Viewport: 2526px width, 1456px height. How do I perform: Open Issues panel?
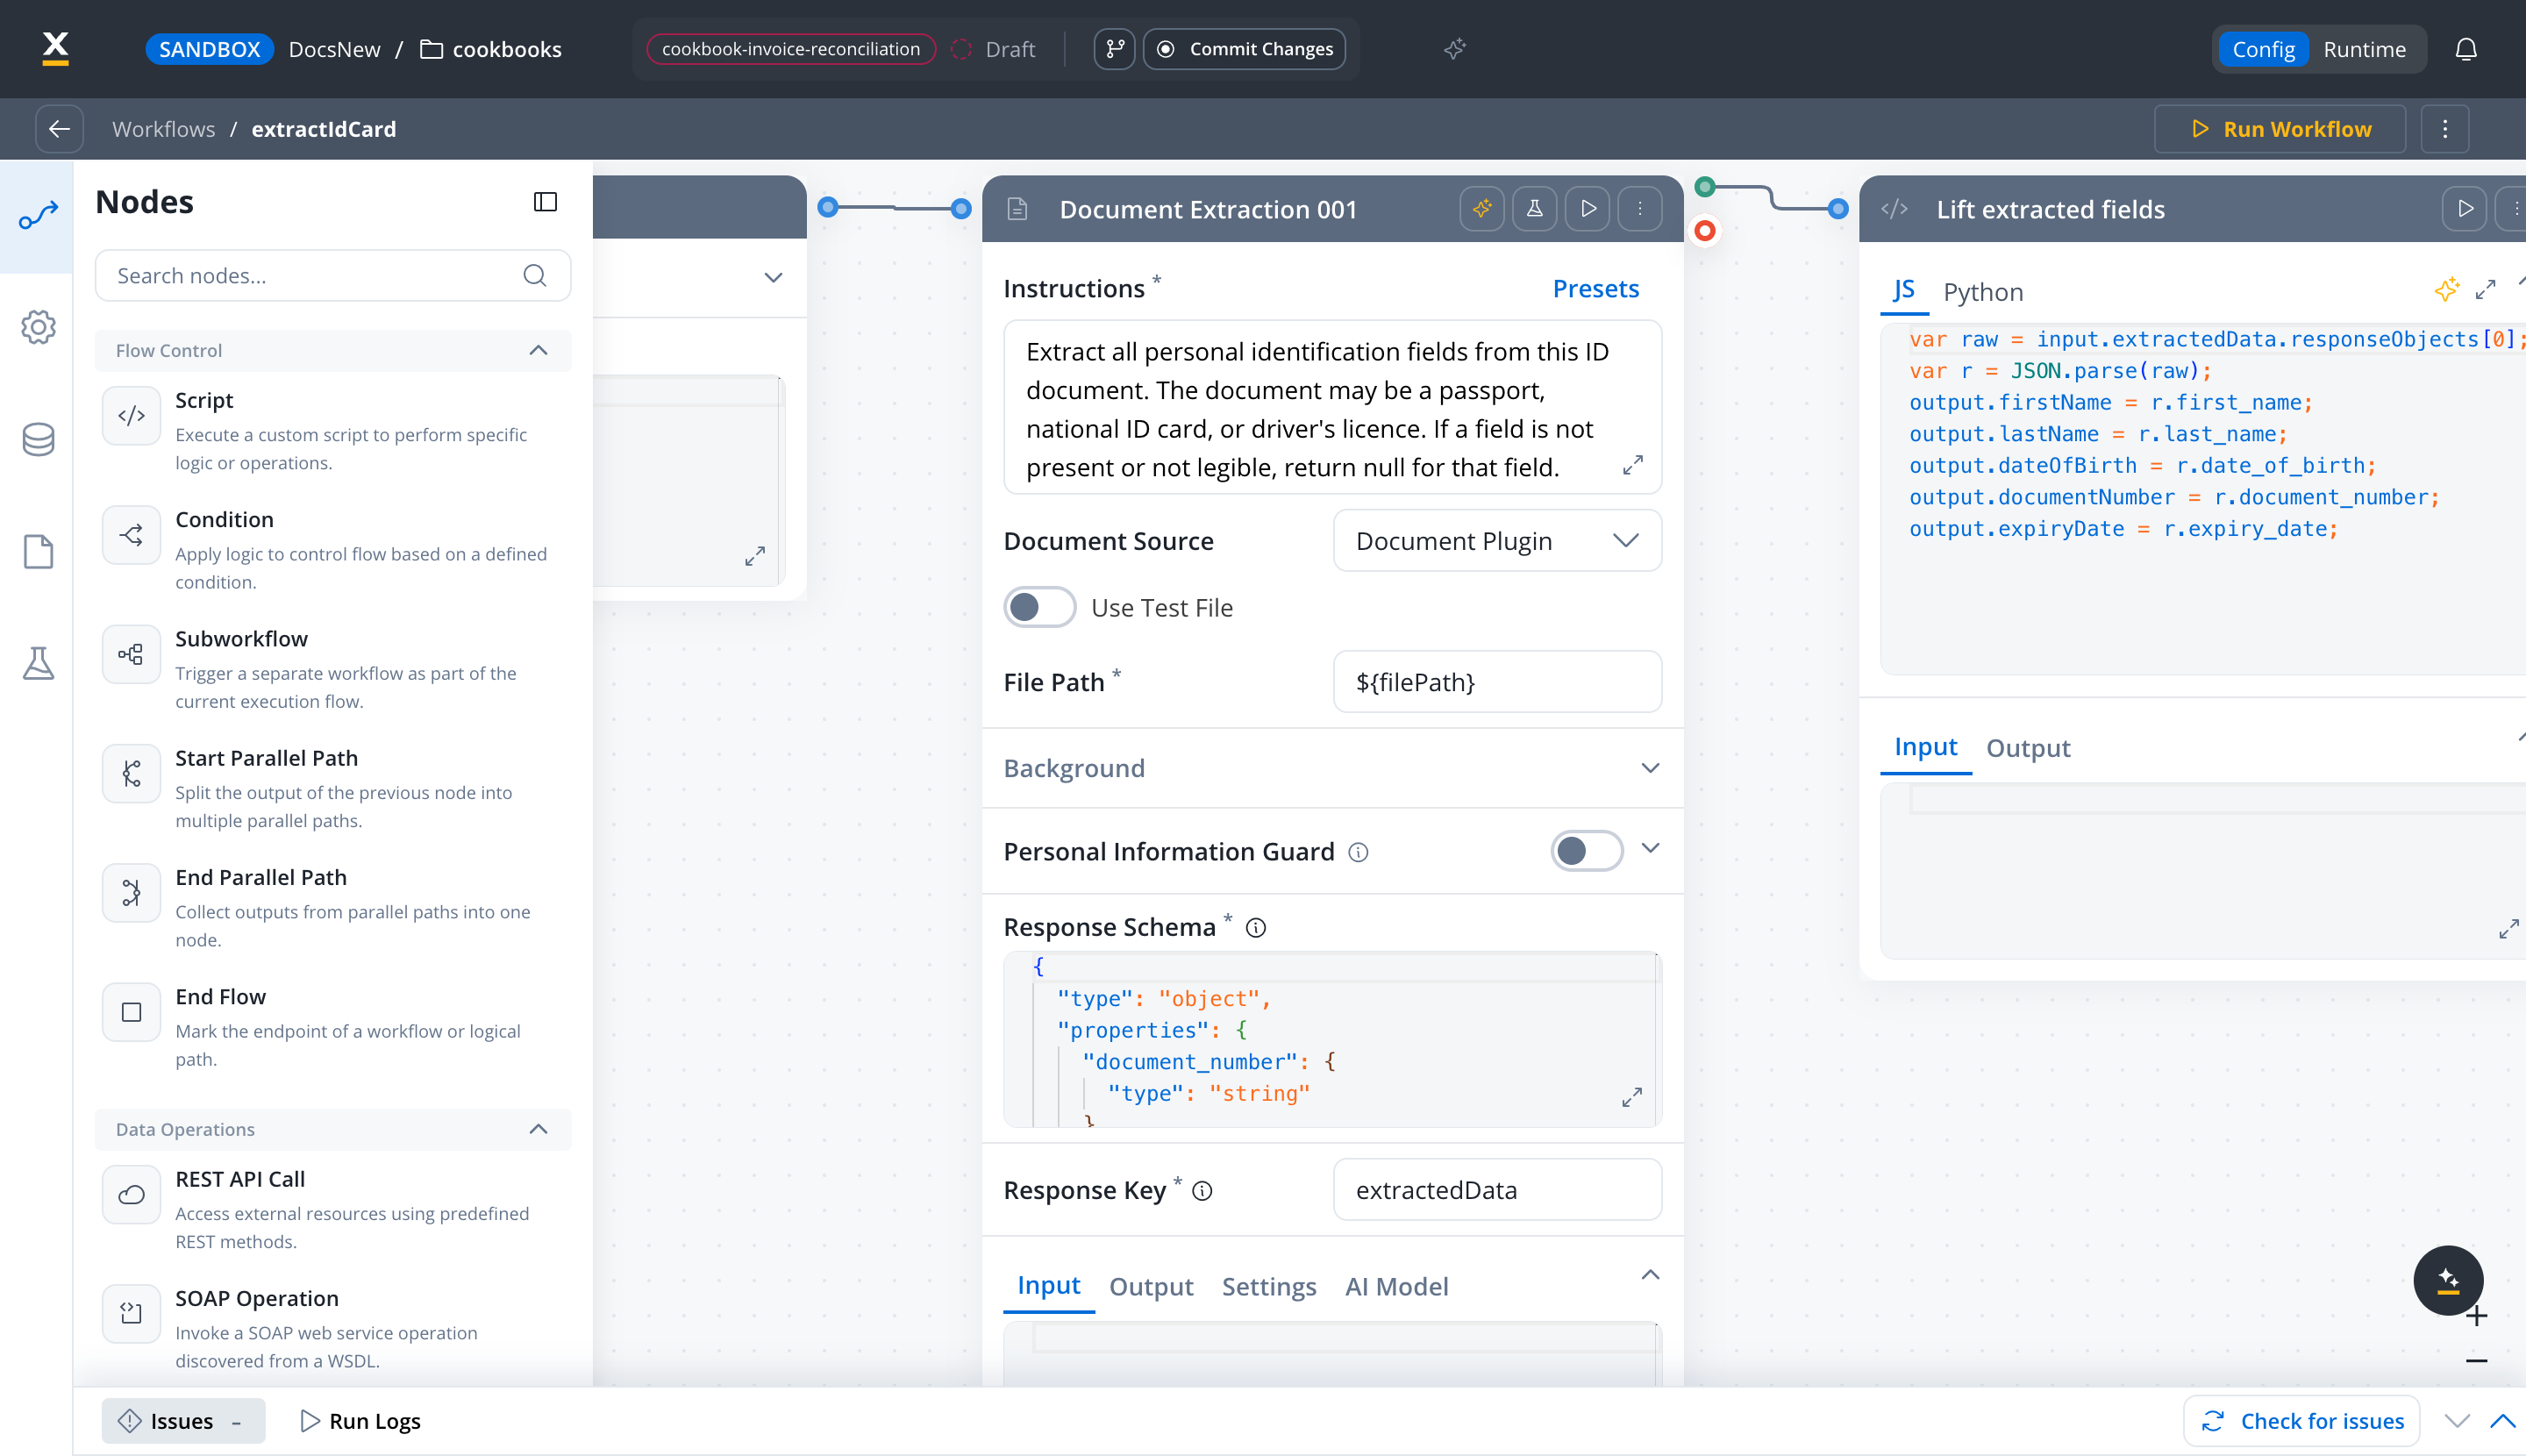183,1421
